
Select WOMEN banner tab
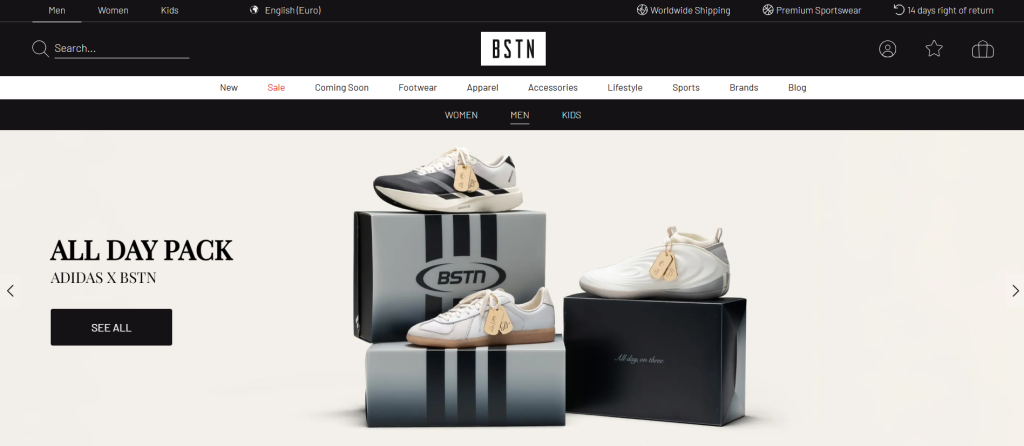461,115
